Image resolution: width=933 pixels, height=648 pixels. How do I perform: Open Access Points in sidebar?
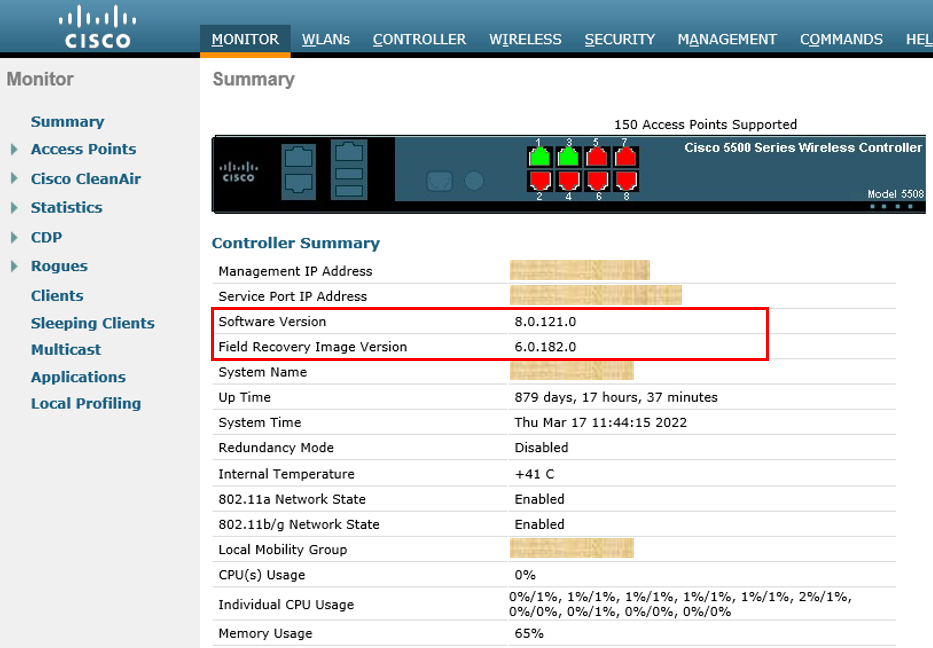pos(83,149)
